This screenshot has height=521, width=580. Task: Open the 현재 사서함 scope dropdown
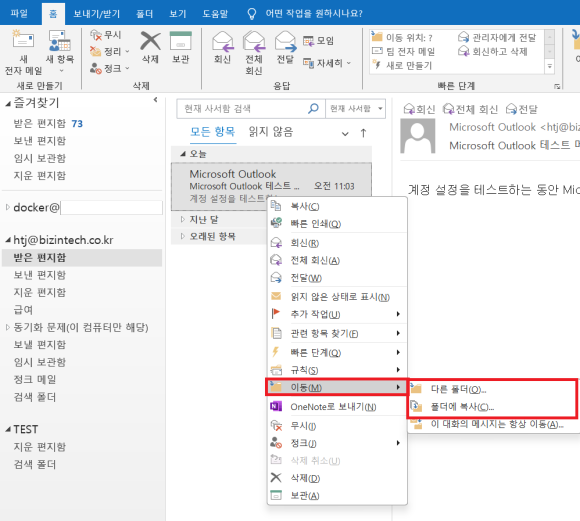355,108
